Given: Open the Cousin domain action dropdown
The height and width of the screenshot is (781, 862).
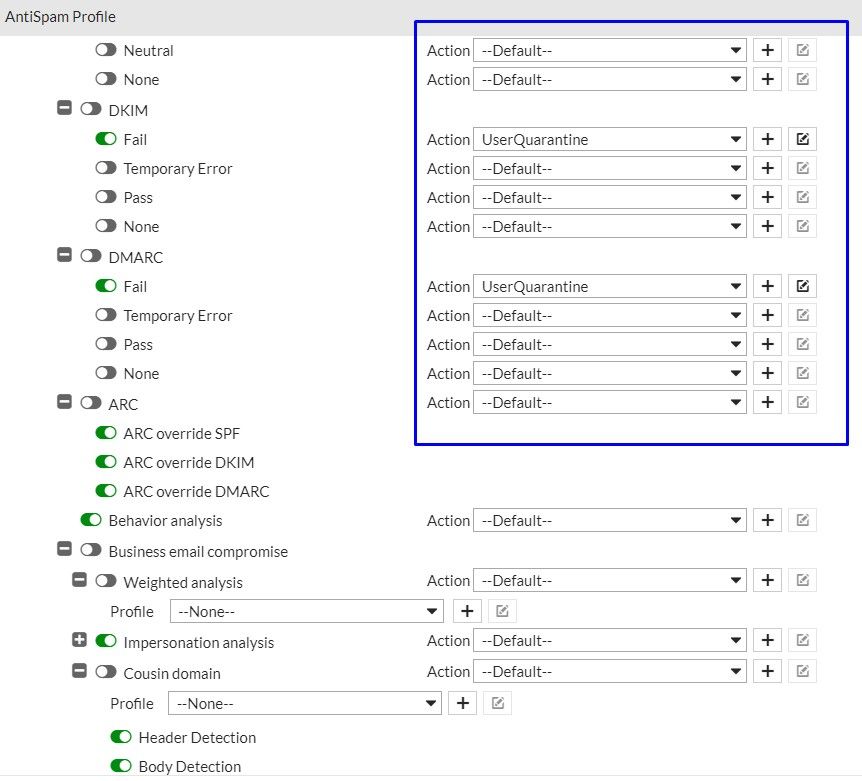Looking at the screenshot, I should (610, 672).
